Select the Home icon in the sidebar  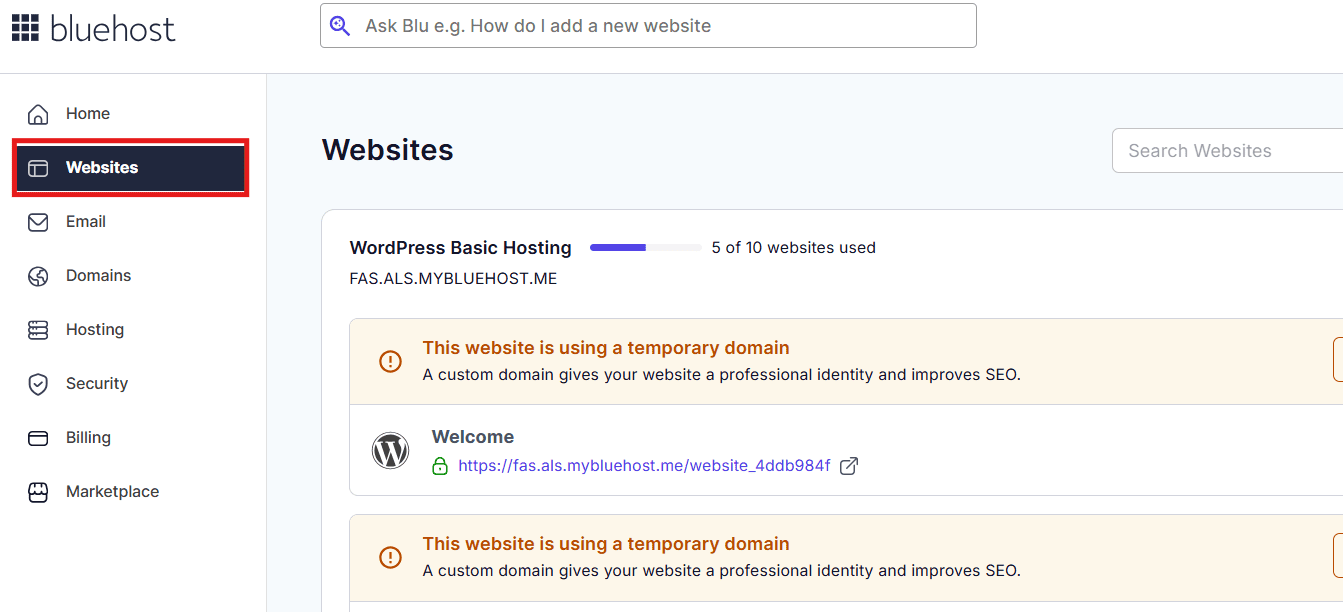coord(38,113)
